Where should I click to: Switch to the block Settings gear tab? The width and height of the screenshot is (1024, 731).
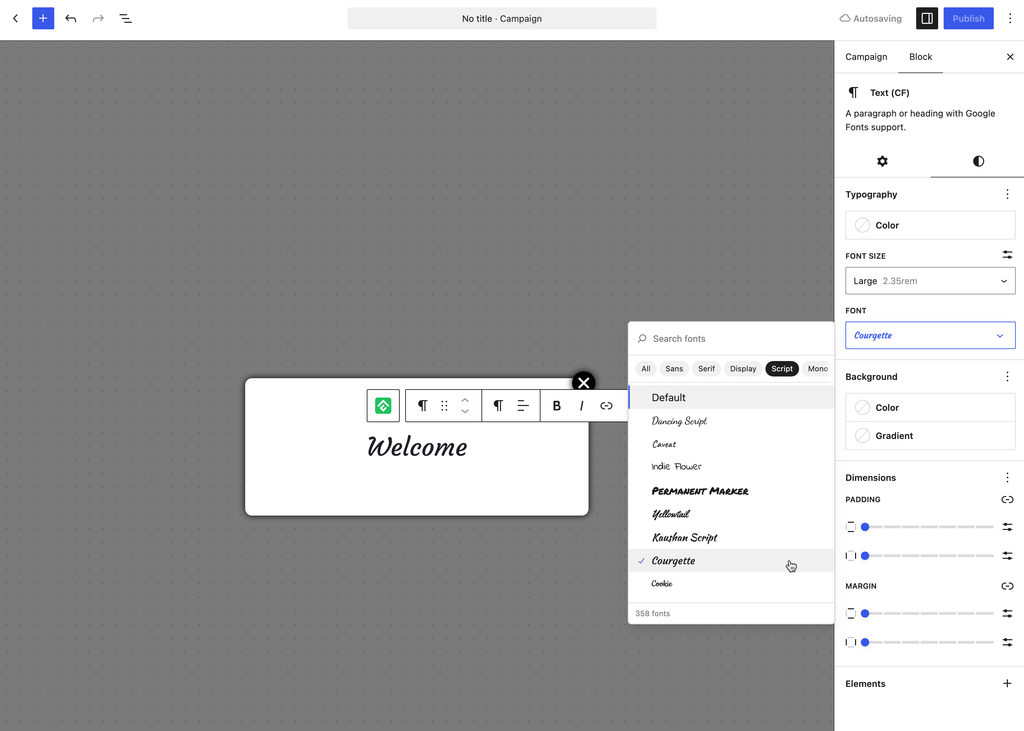pos(882,161)
